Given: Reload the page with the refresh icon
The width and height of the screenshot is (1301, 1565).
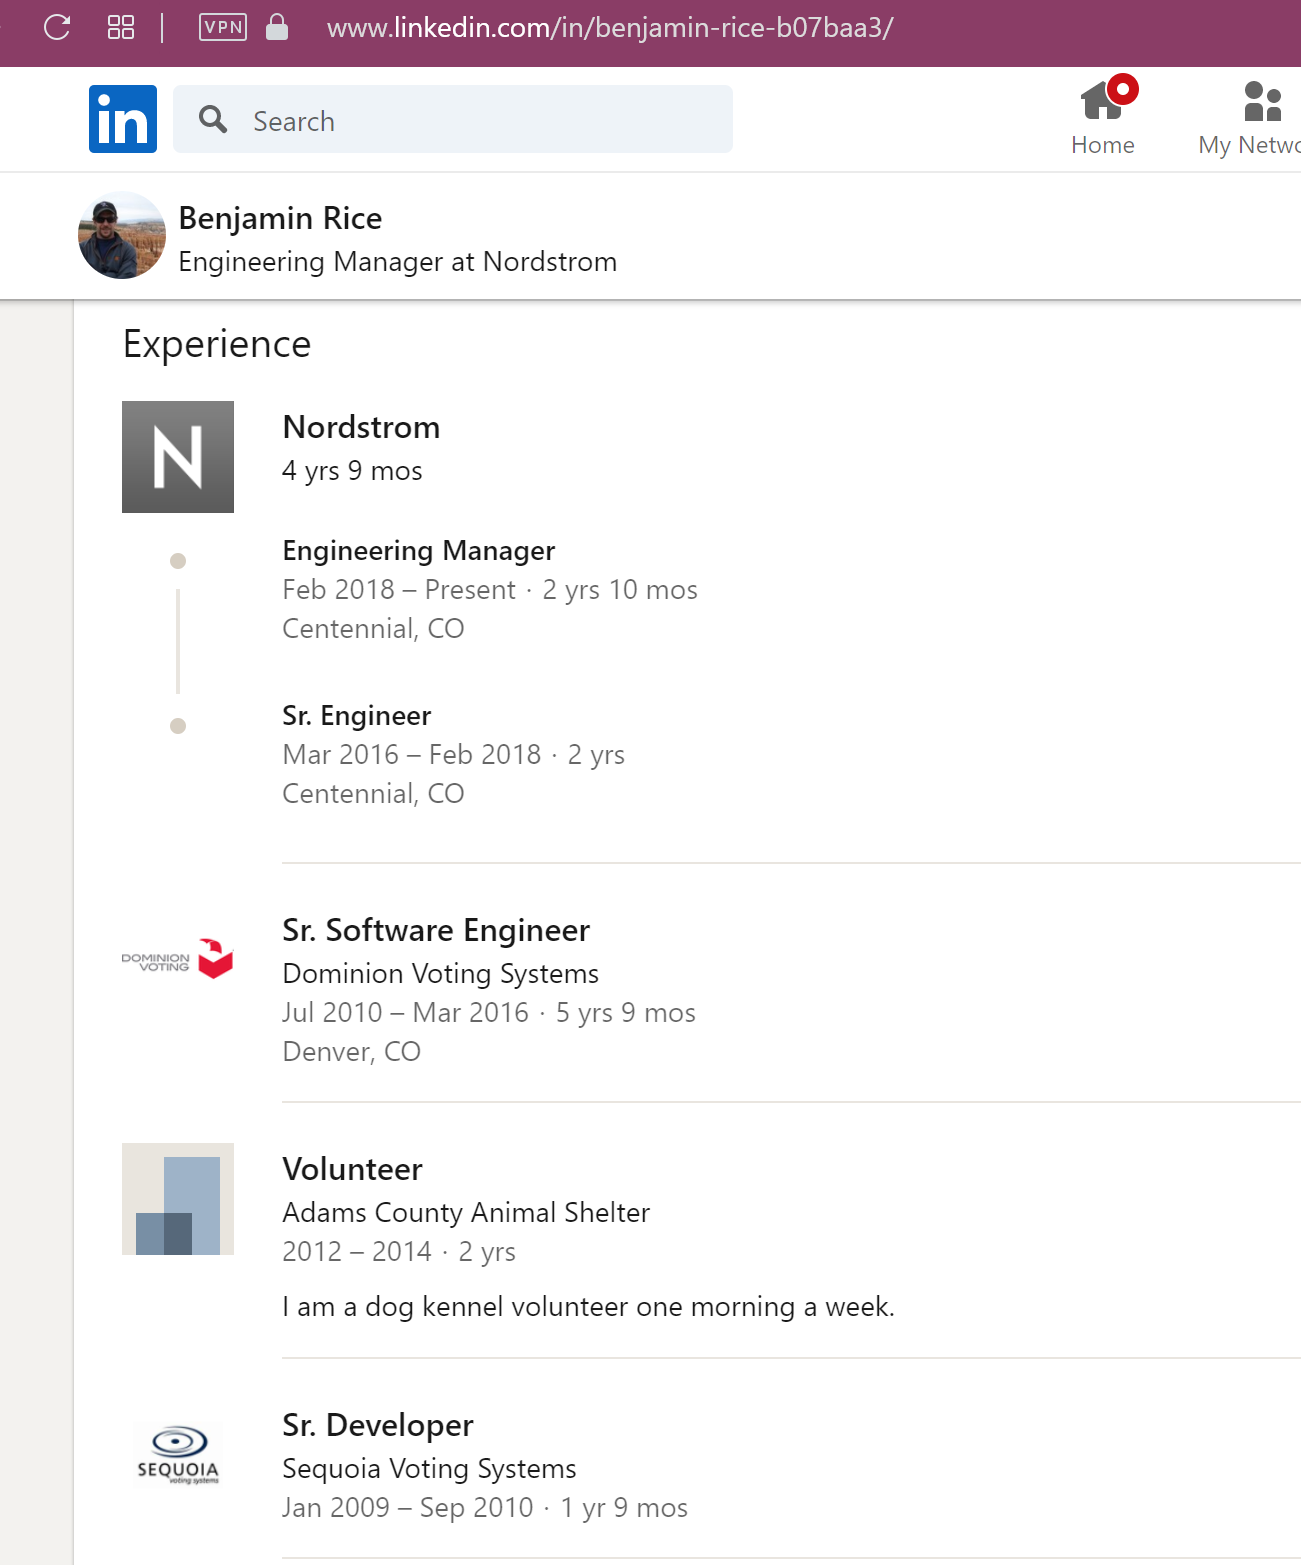Looking at the screenshot, I should [x=57, y=27].
